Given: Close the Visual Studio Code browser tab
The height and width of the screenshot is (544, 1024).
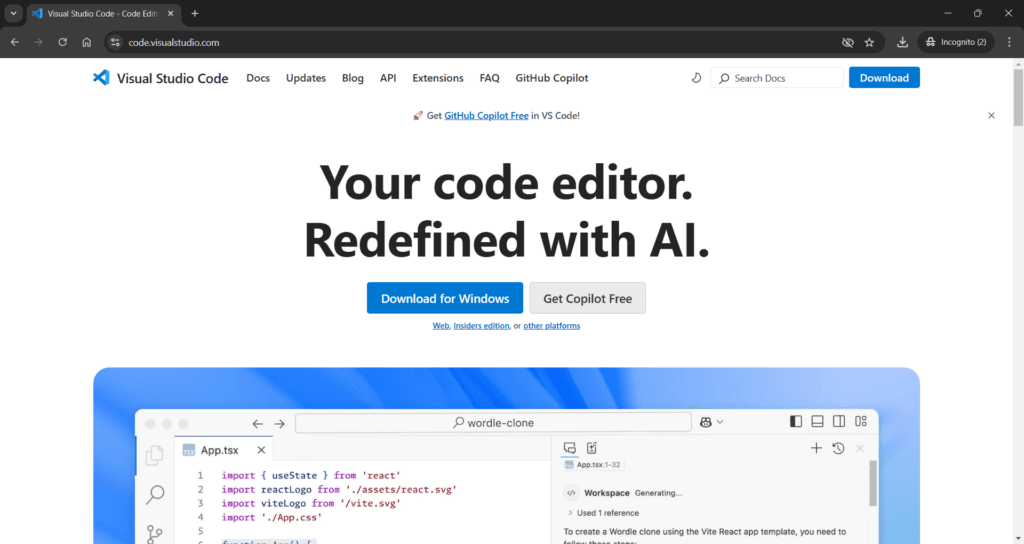Looking at the screenshot, I should pyautogui.click(x=170, y=13).
